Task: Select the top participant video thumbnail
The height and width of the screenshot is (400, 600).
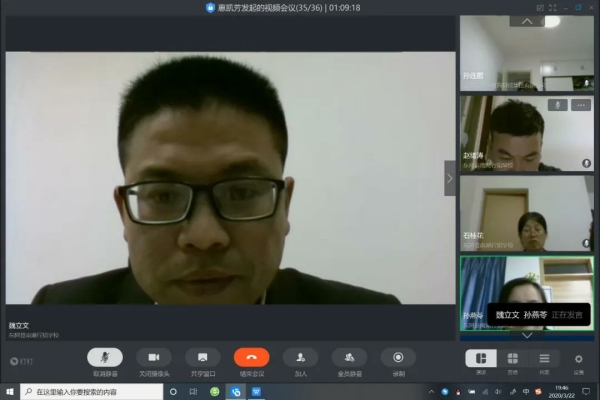Action: 527,53
